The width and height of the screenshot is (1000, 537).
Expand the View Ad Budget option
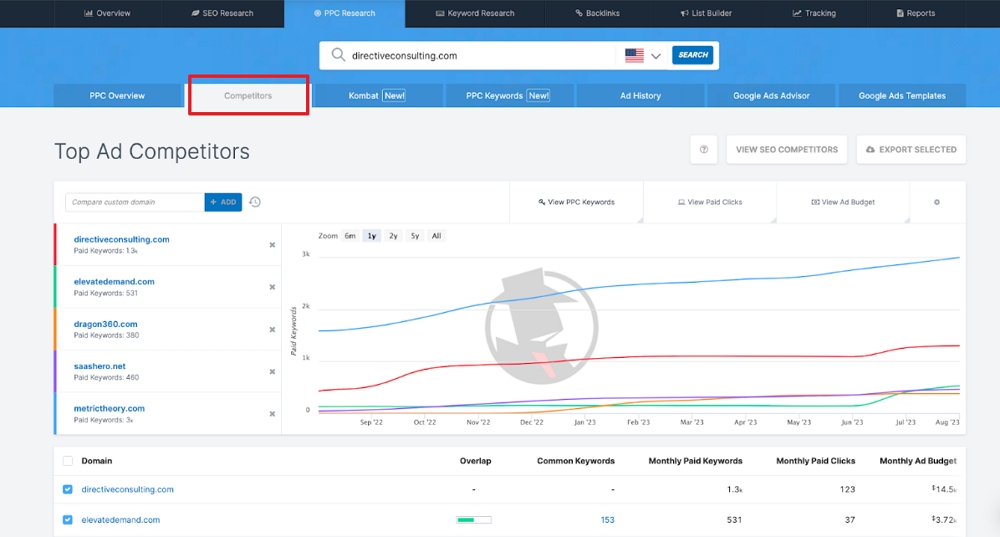pyautogui.click(x=843, y=202)
